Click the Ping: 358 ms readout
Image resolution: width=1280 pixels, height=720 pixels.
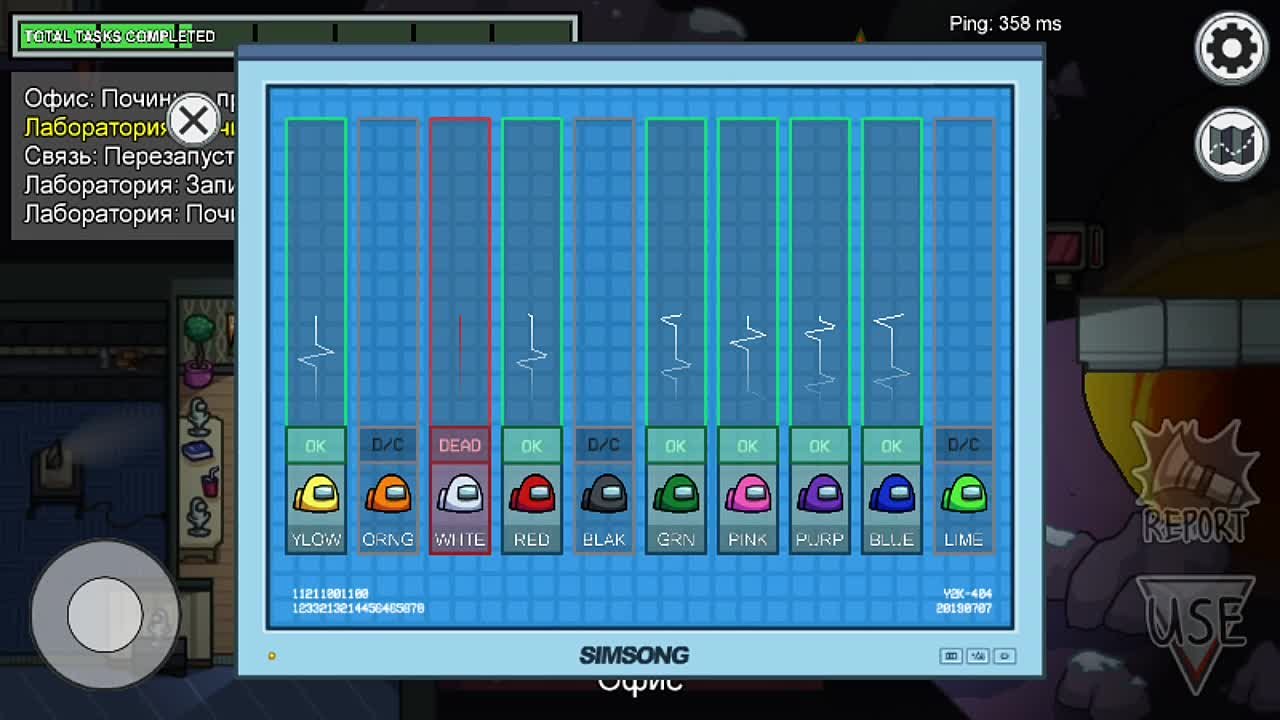[1005, 23]
